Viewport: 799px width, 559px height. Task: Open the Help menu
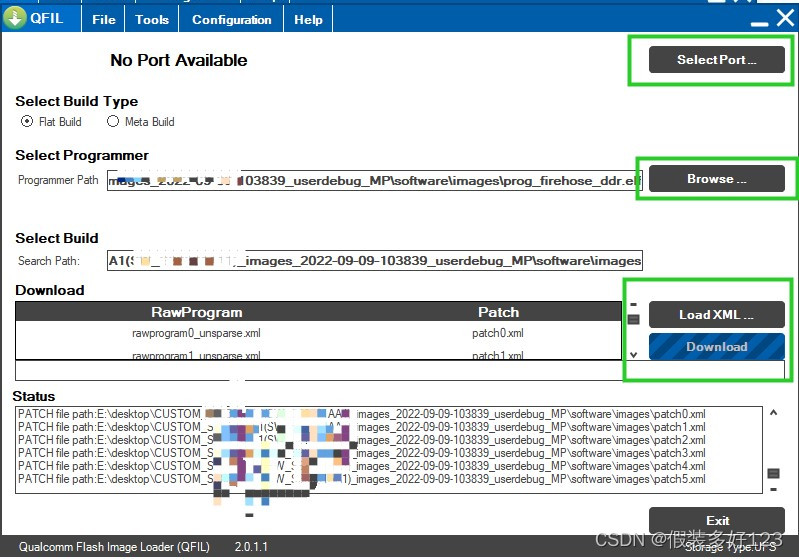(308, 19)
